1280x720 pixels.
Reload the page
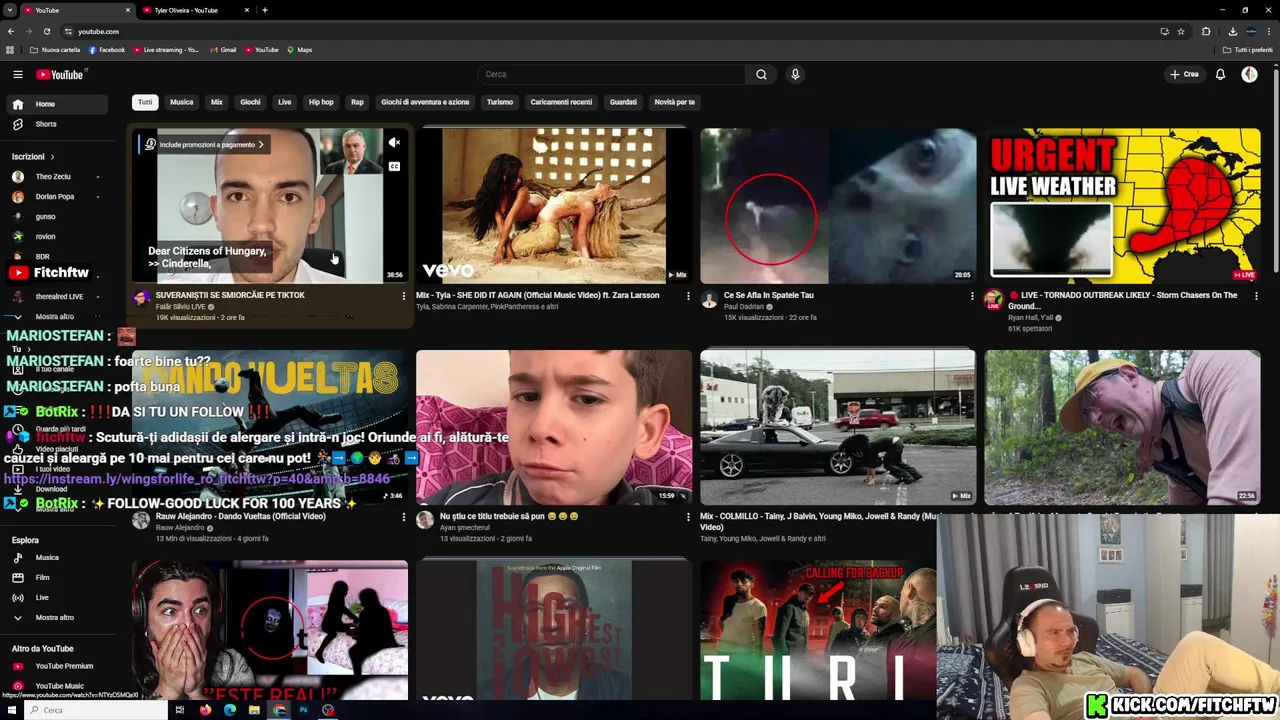[49, 31]
